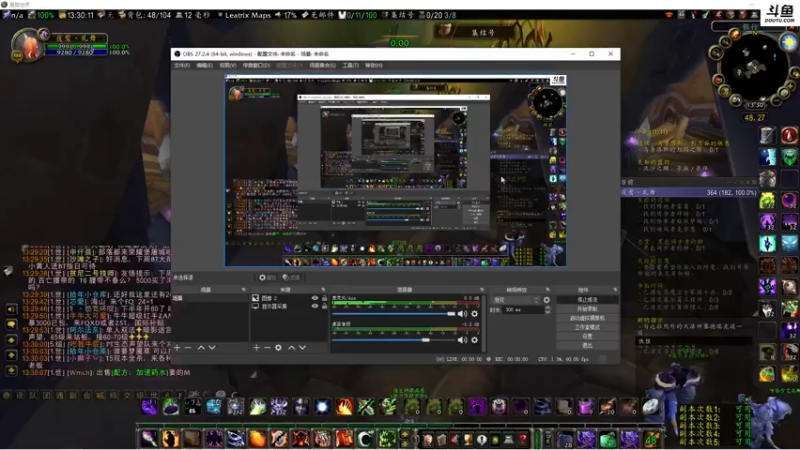Click the crescent moon ability icon
Screen dimensions: 800x450
(364, 439)
